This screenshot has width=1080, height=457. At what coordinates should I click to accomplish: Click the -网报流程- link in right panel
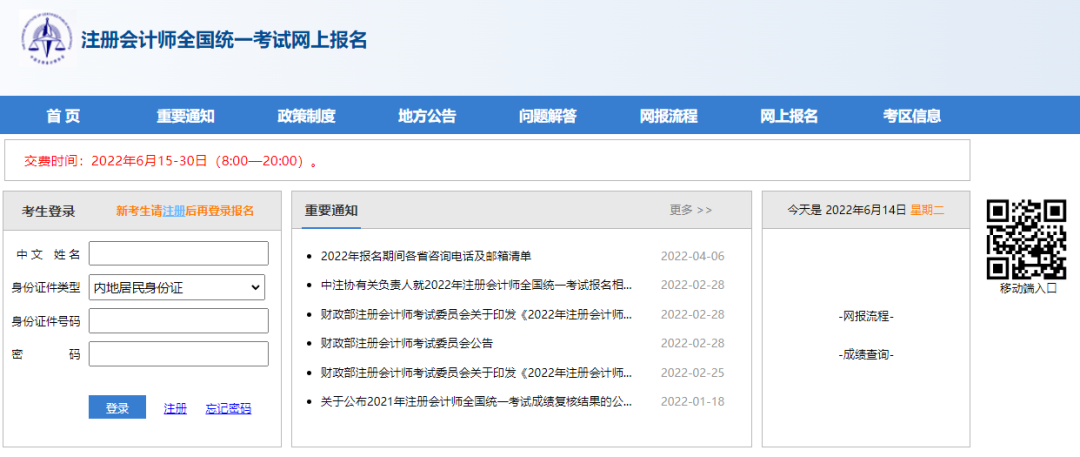click(866, 316)
